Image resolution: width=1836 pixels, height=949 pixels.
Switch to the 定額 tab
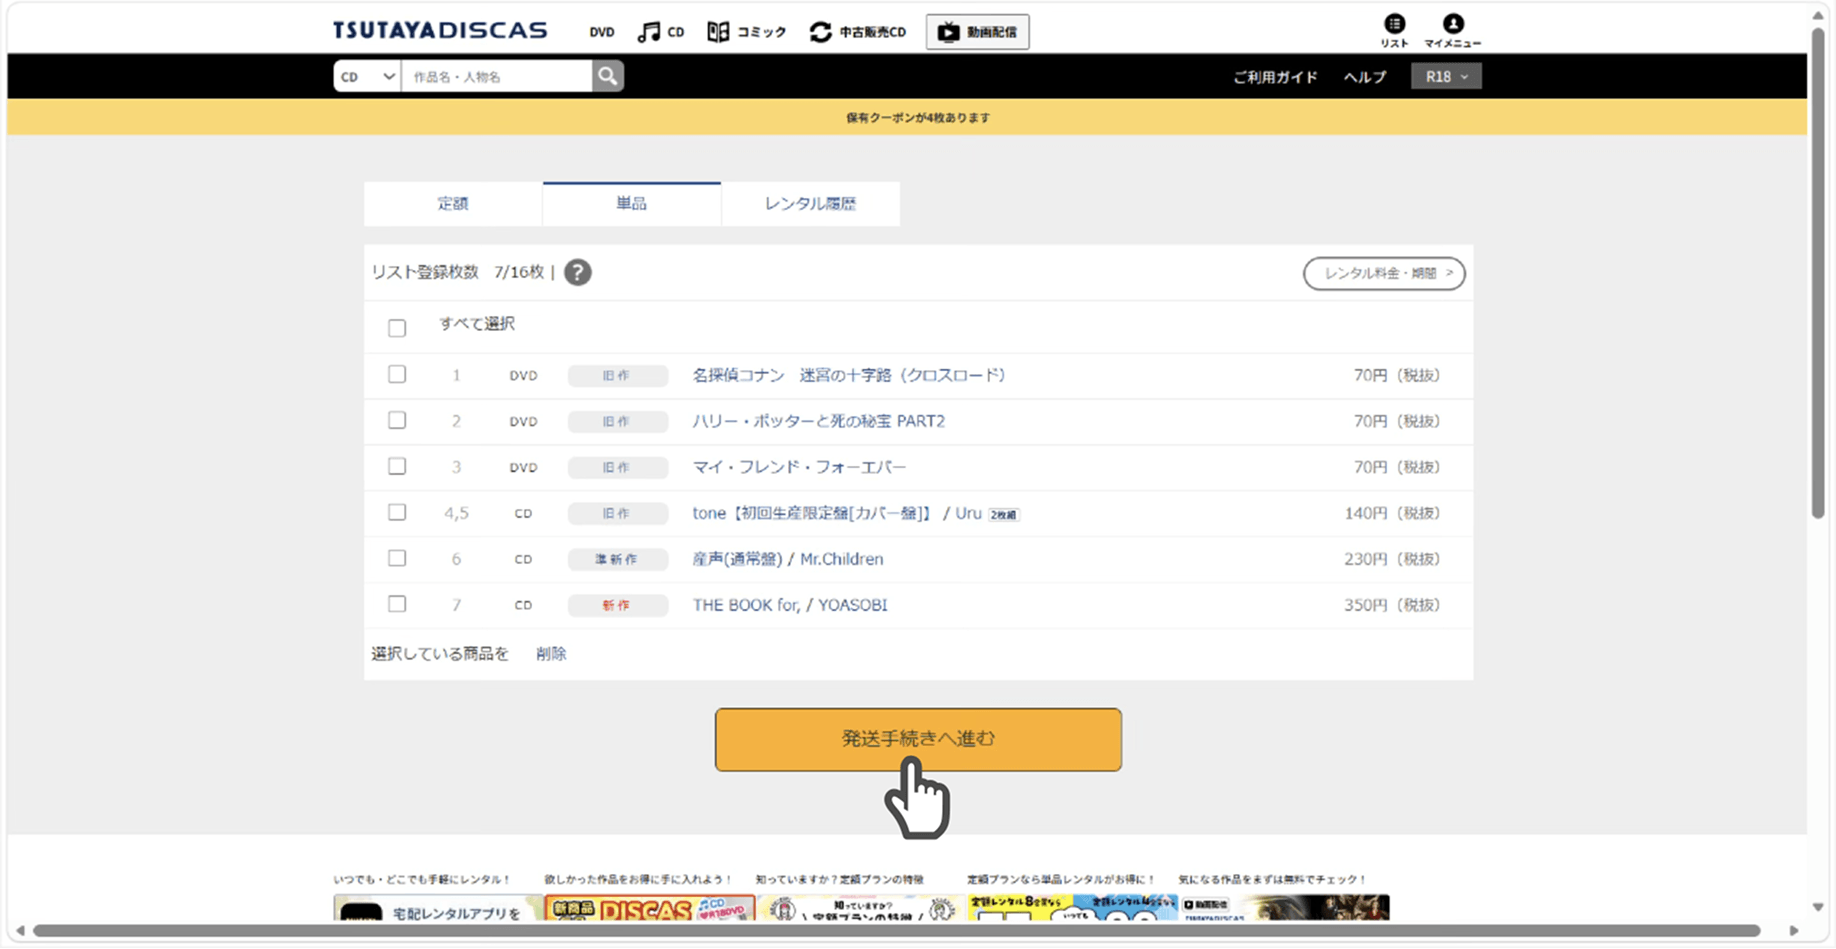(x=453, y=203)
